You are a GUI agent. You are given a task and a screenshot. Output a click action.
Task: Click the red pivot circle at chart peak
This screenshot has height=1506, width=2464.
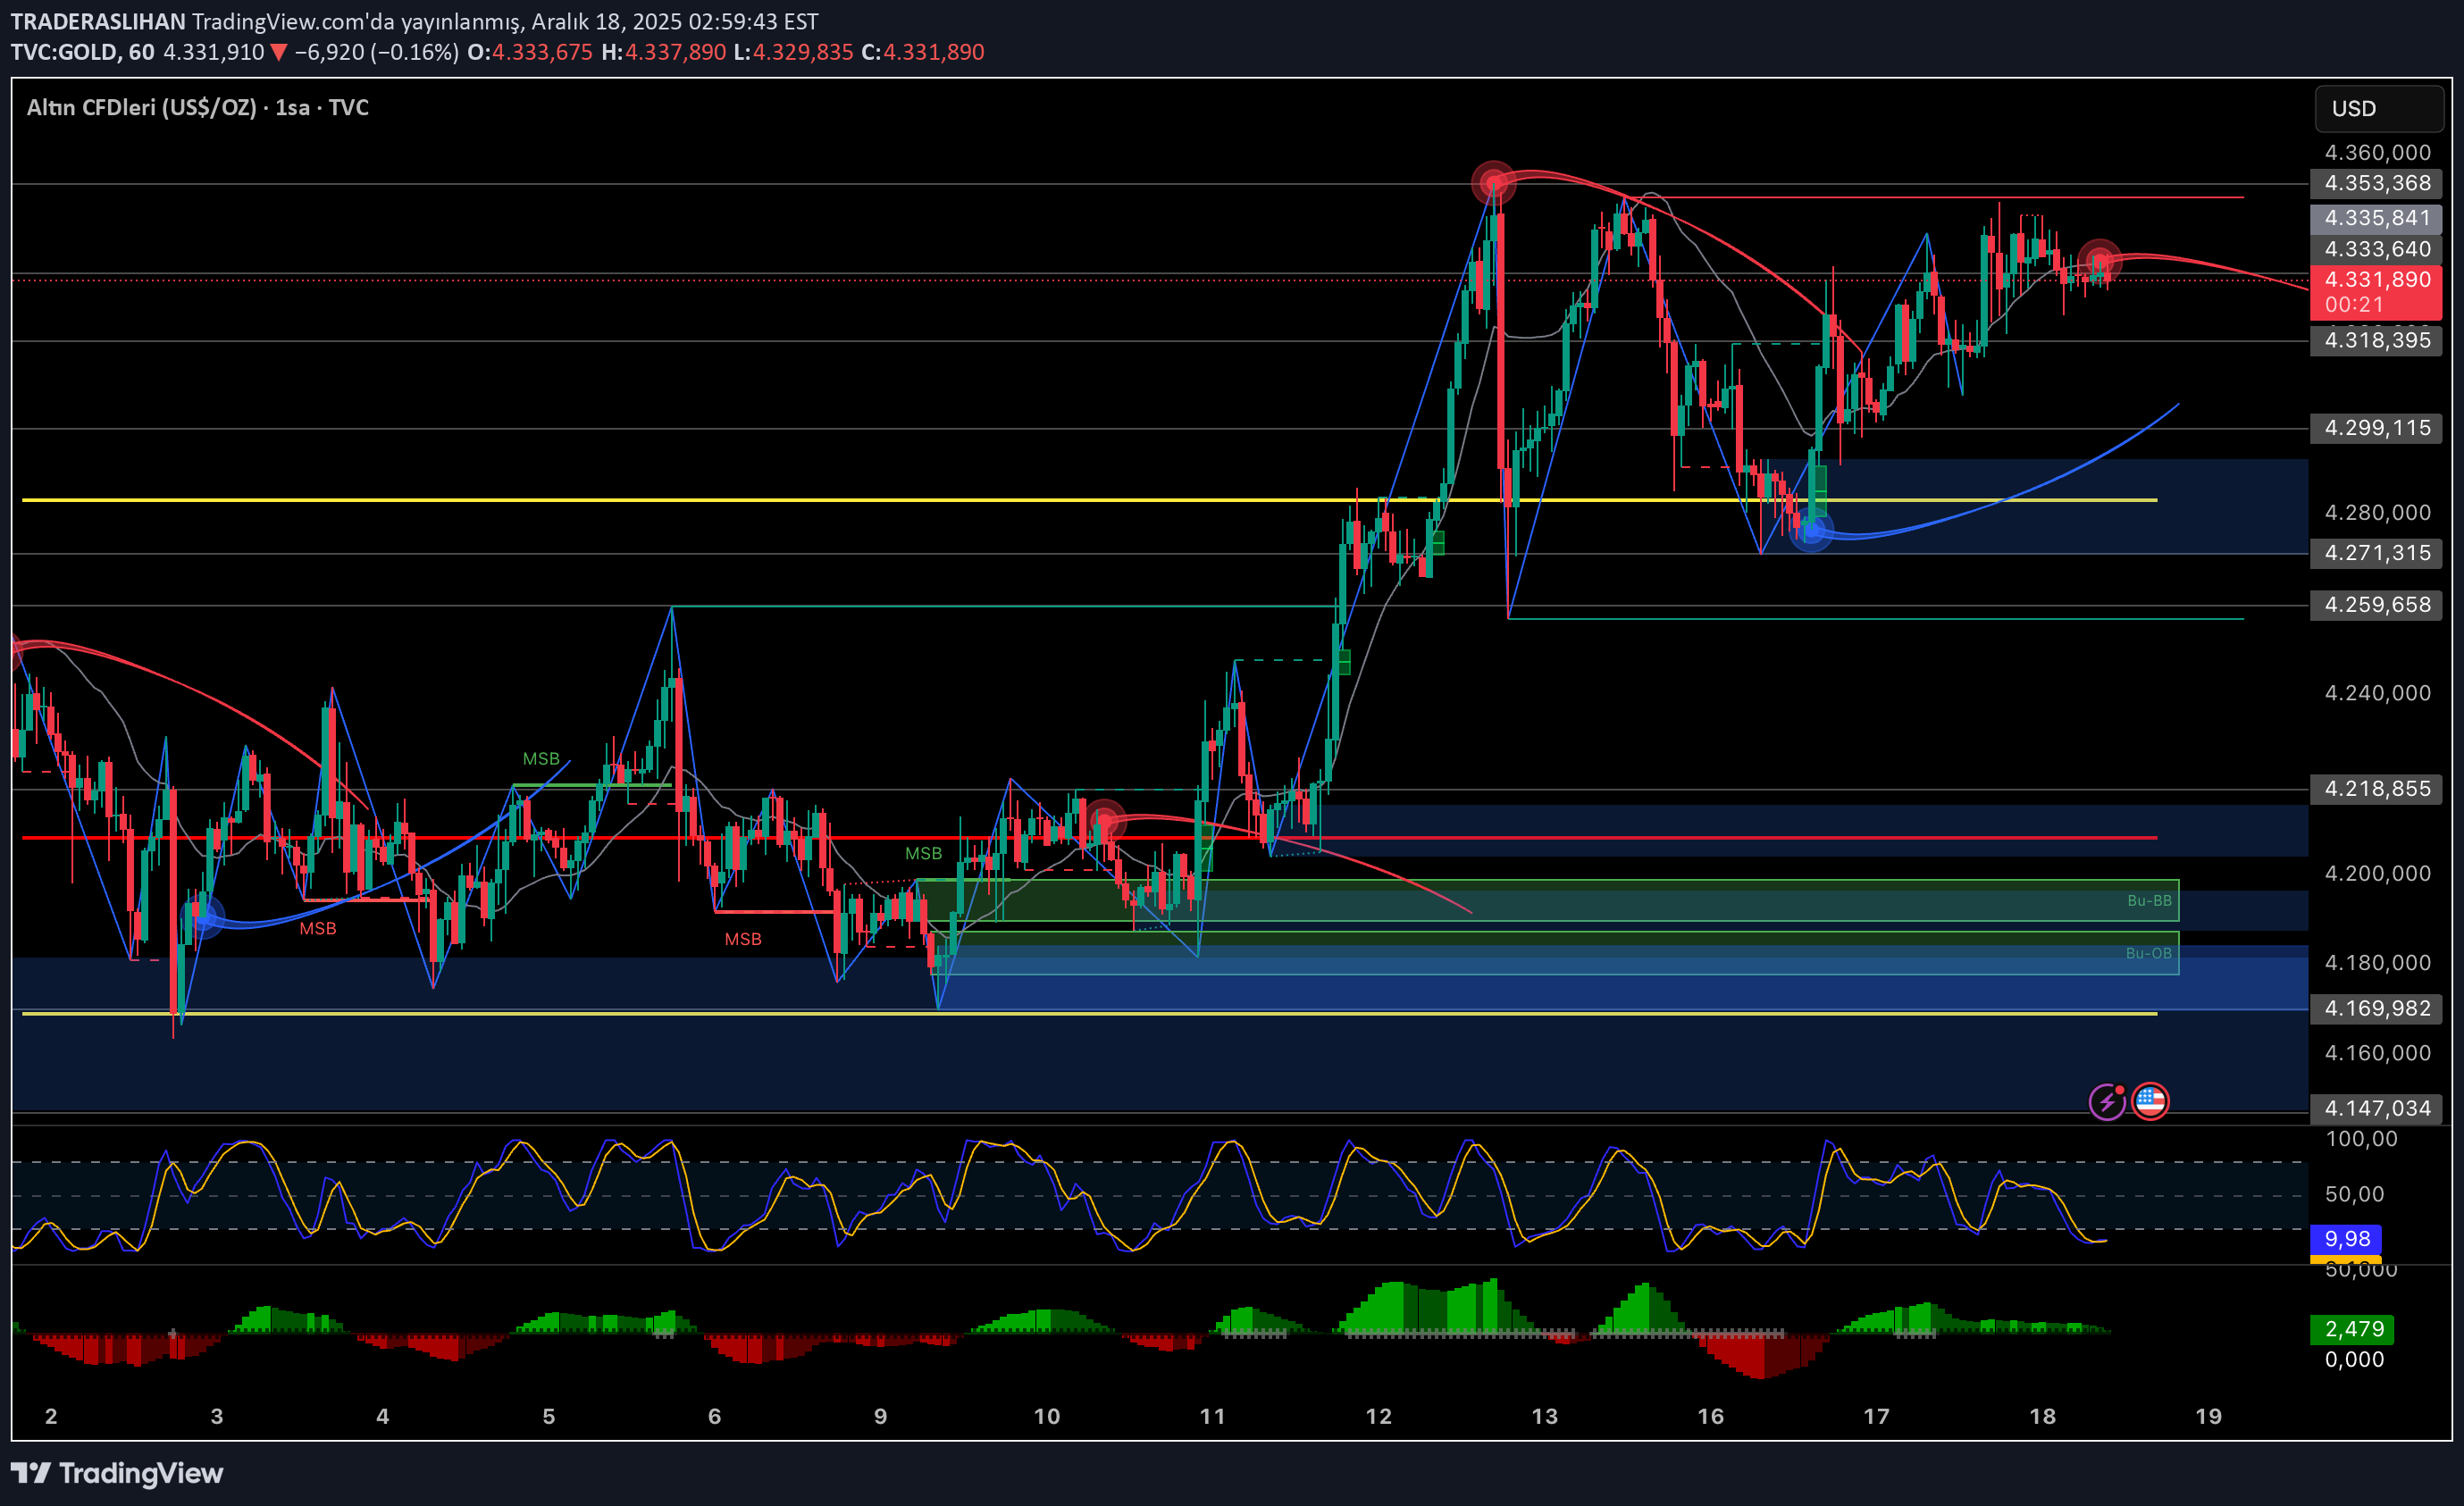pos(1493,183)
